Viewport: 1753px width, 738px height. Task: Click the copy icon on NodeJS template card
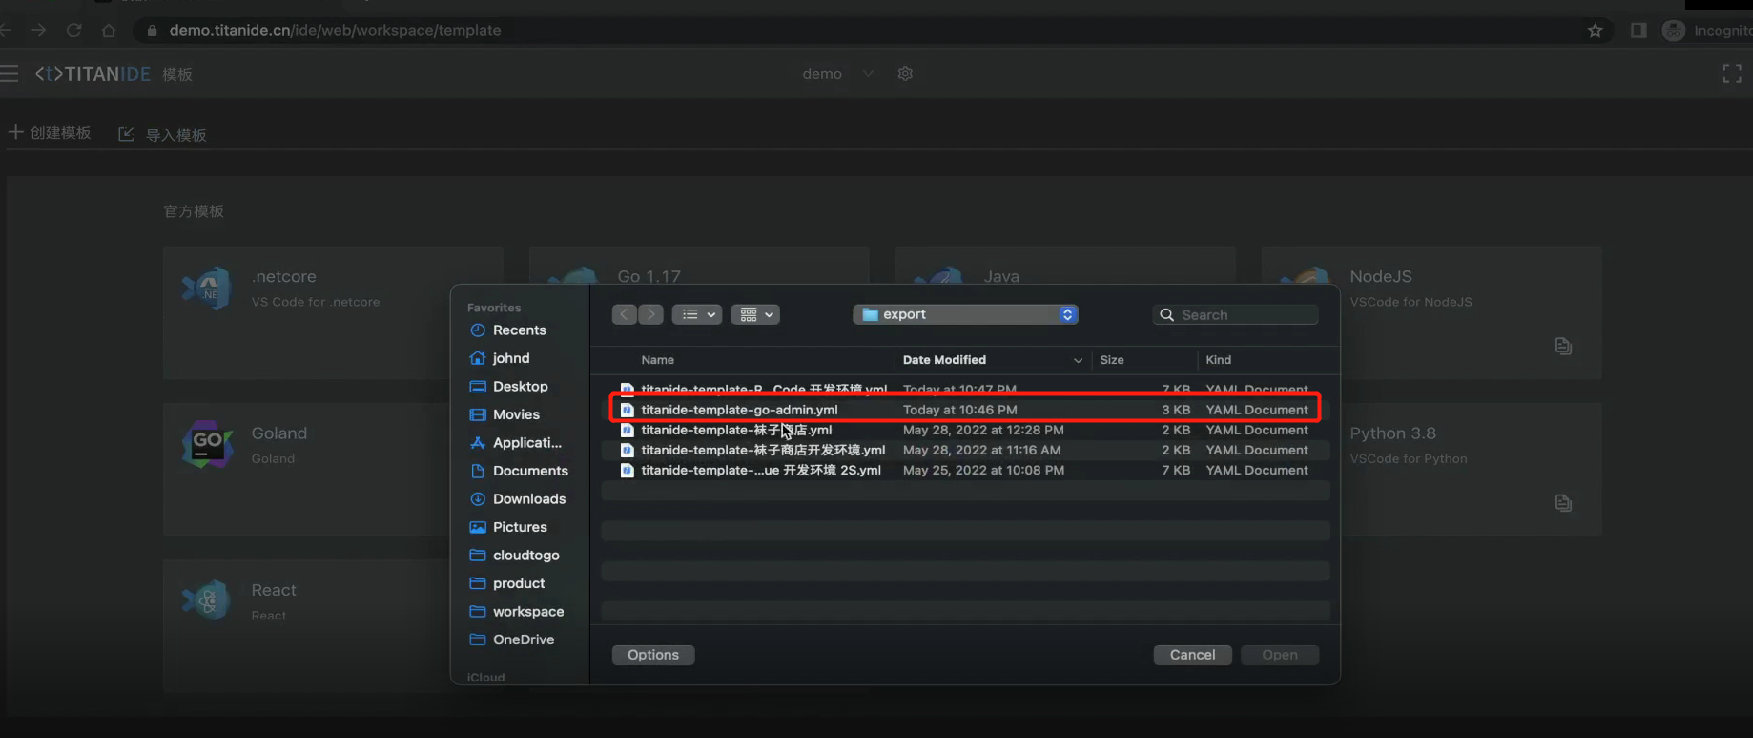coord(1563,346)
